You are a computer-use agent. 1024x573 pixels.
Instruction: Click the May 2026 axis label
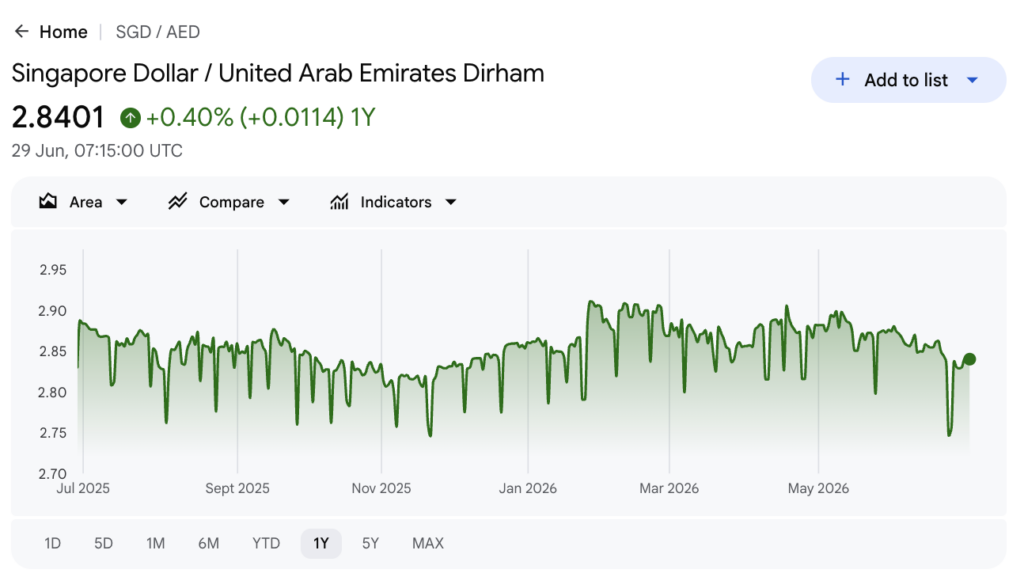click(818, 489)
